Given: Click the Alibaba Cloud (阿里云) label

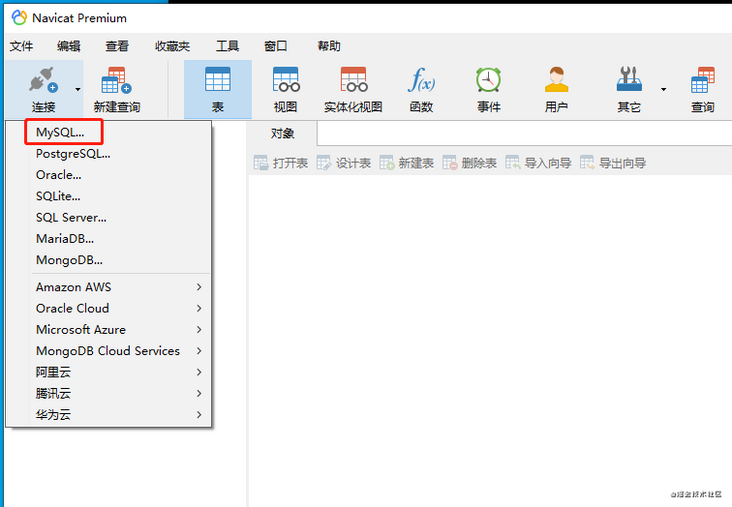Looking at the screenshot, I should pyautogui.click(x=53, y=372).
